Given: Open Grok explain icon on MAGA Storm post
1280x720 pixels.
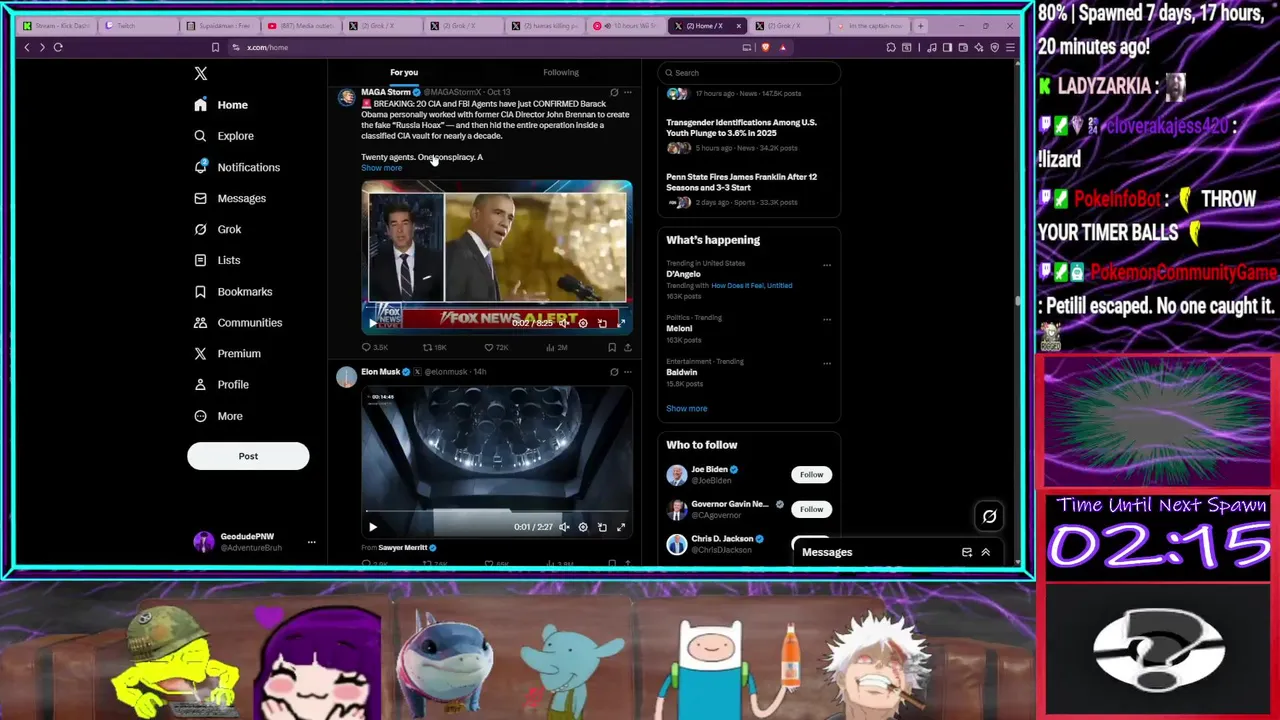Looking at the screenshot, I should tap(614, 92).
